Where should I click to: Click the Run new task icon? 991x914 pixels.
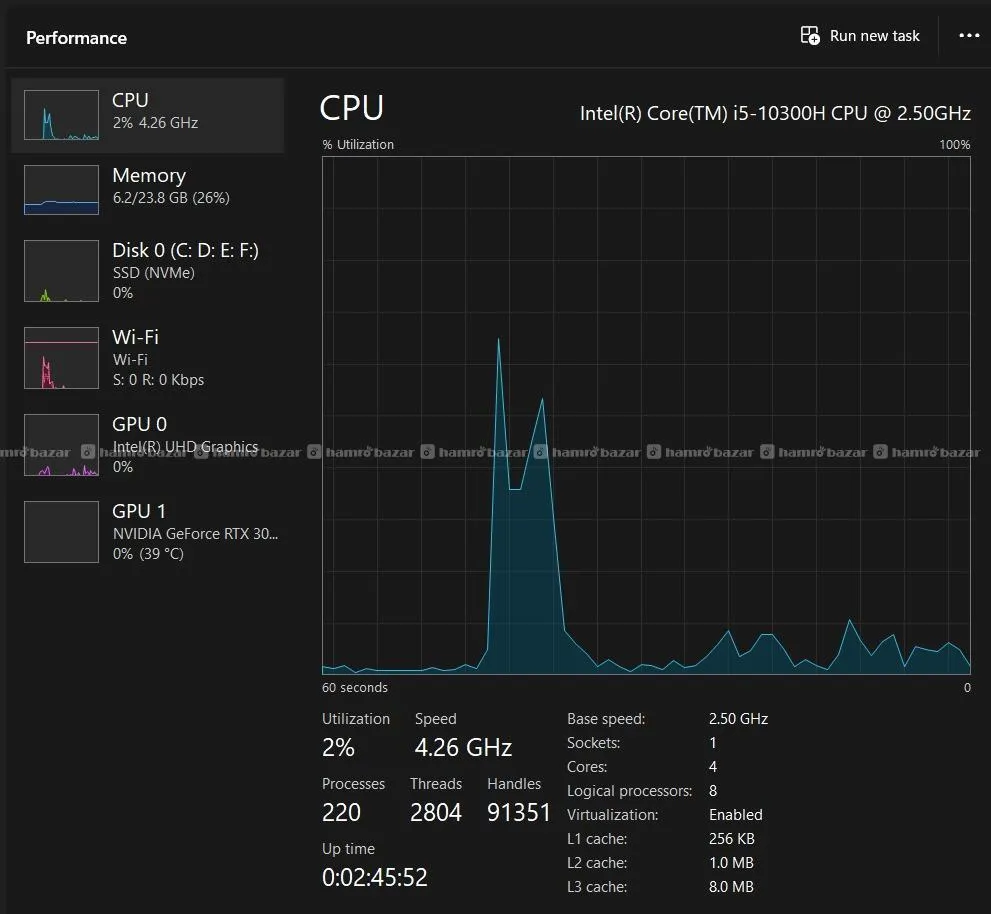(810, 35)
